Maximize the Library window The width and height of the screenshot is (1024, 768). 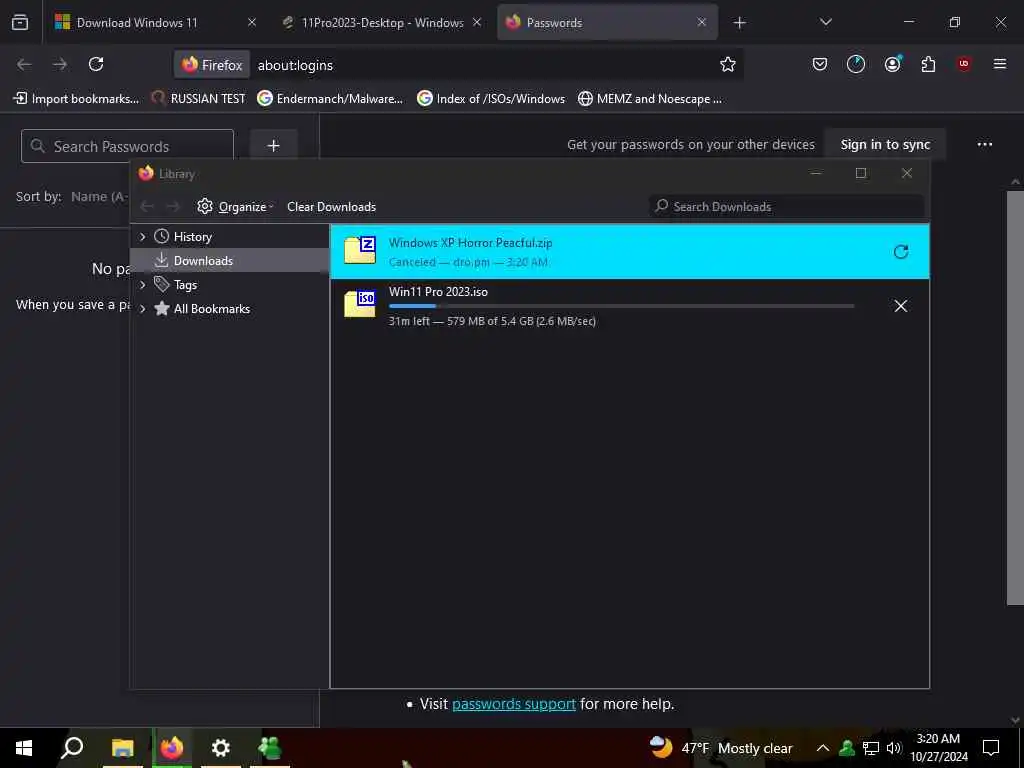861,173
